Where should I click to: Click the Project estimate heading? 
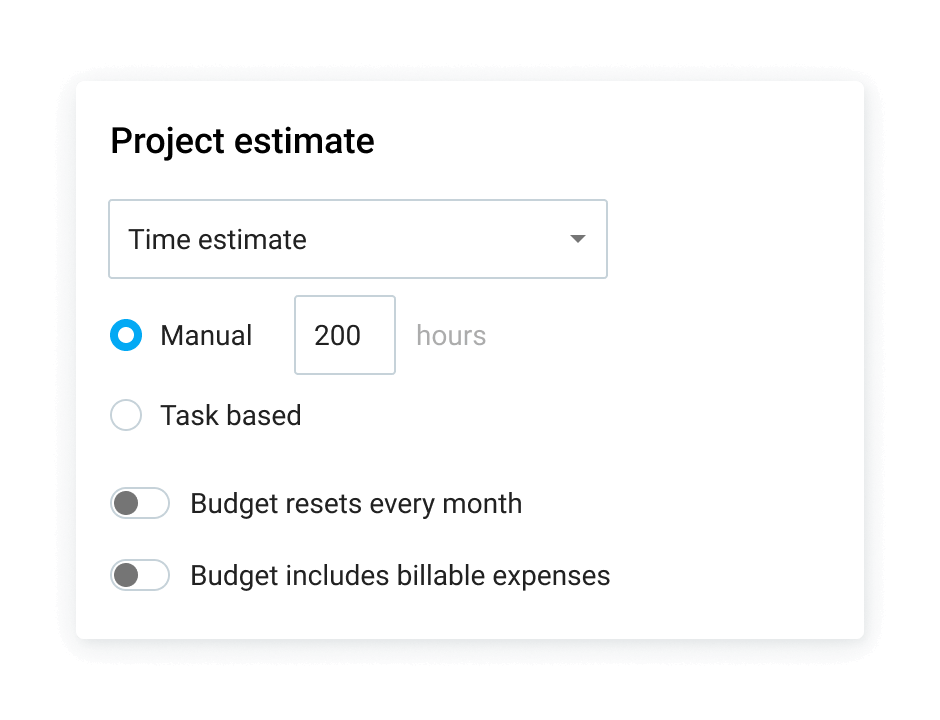241,141
